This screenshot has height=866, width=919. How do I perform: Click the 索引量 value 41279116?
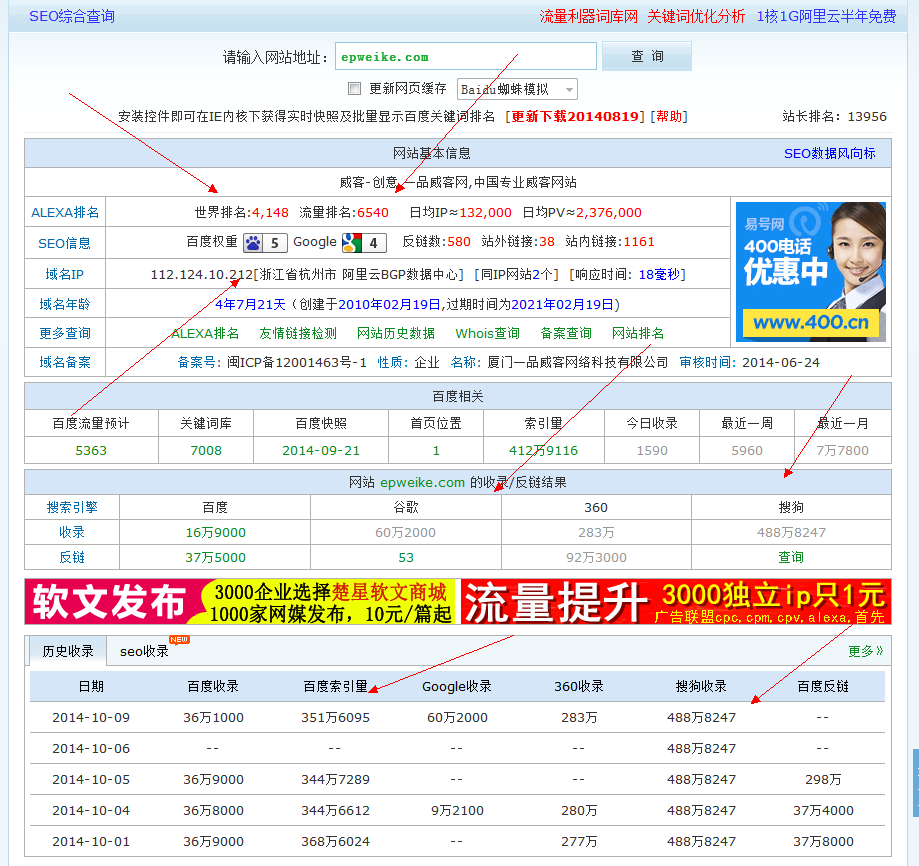click(x=543, y=451)
